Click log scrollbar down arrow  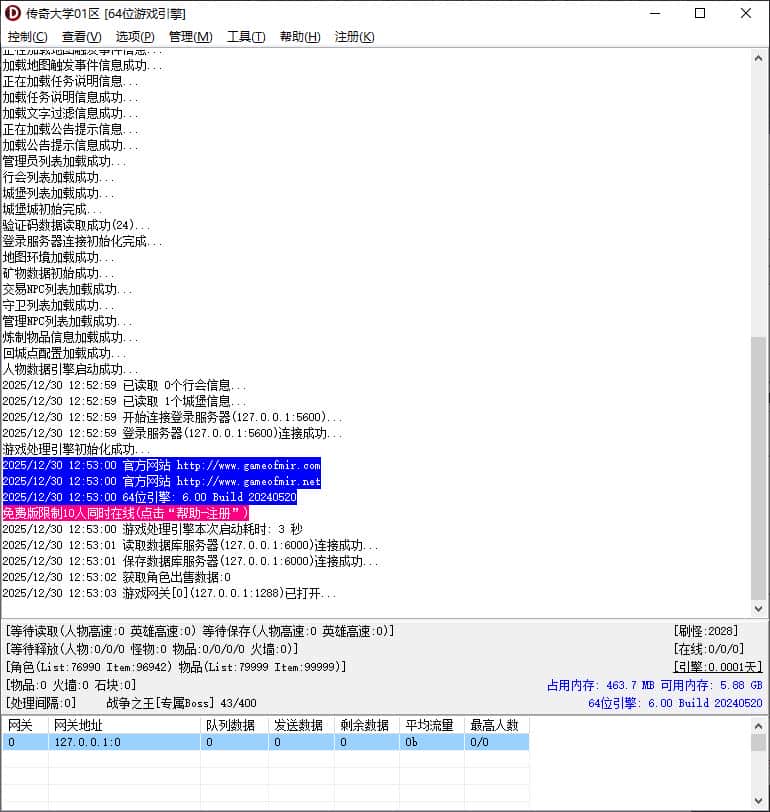click(x=758, y=608)
